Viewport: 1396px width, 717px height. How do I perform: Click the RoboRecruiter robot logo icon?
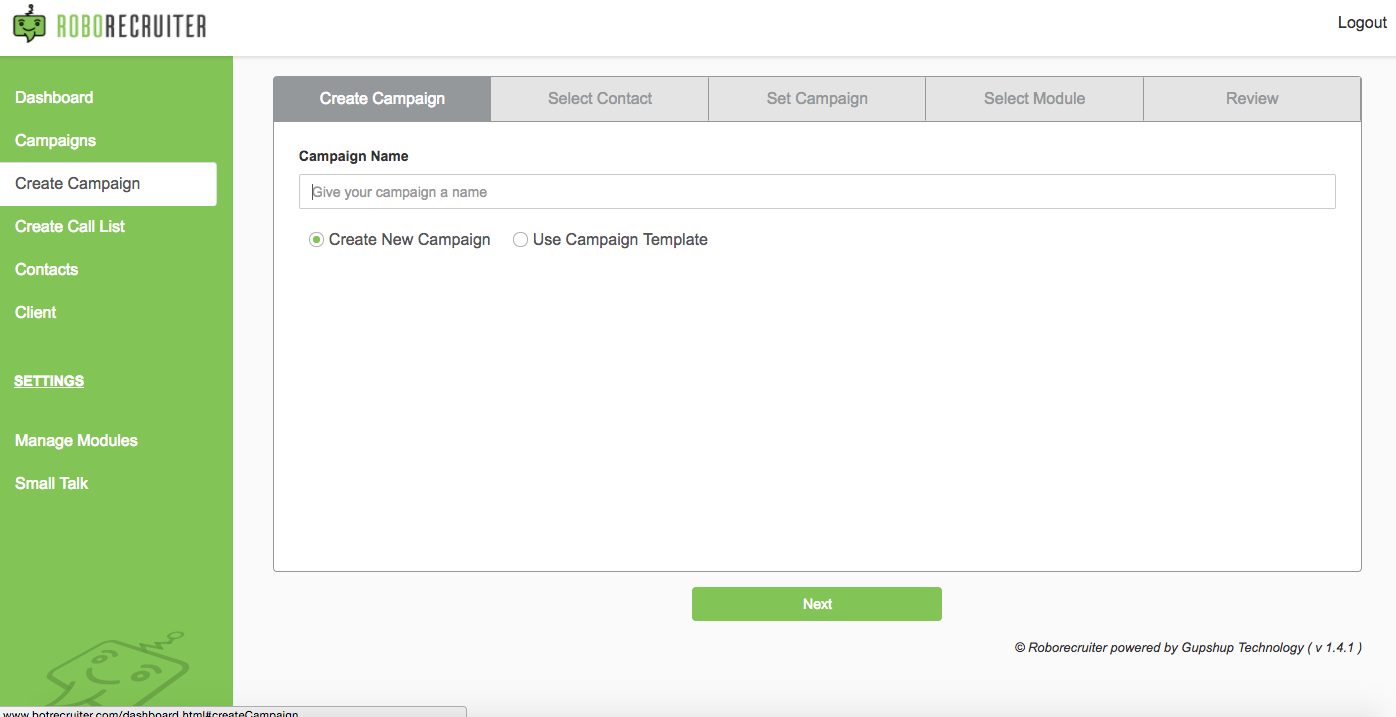click(30, 24)
